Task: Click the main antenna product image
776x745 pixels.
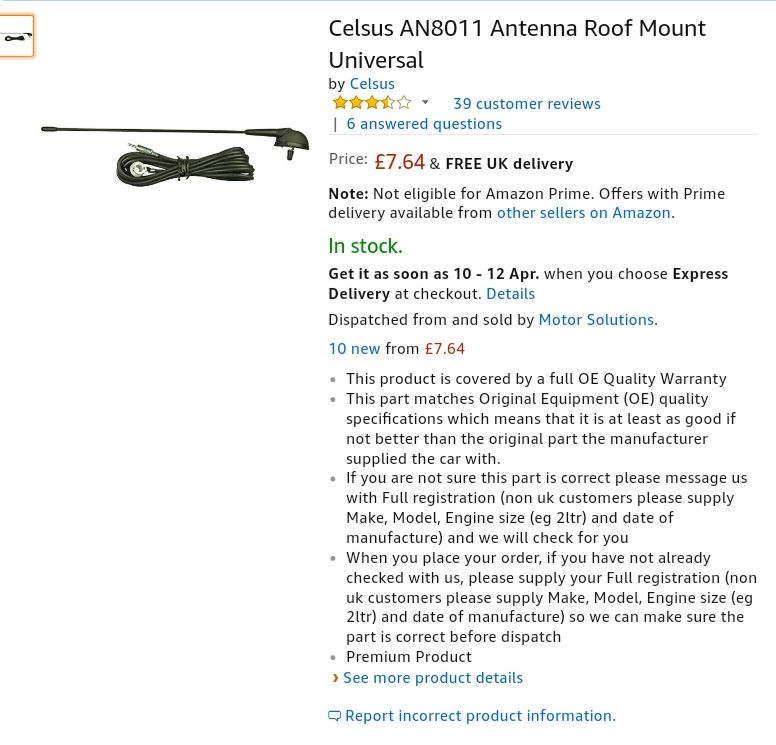Action: (175, 155)
